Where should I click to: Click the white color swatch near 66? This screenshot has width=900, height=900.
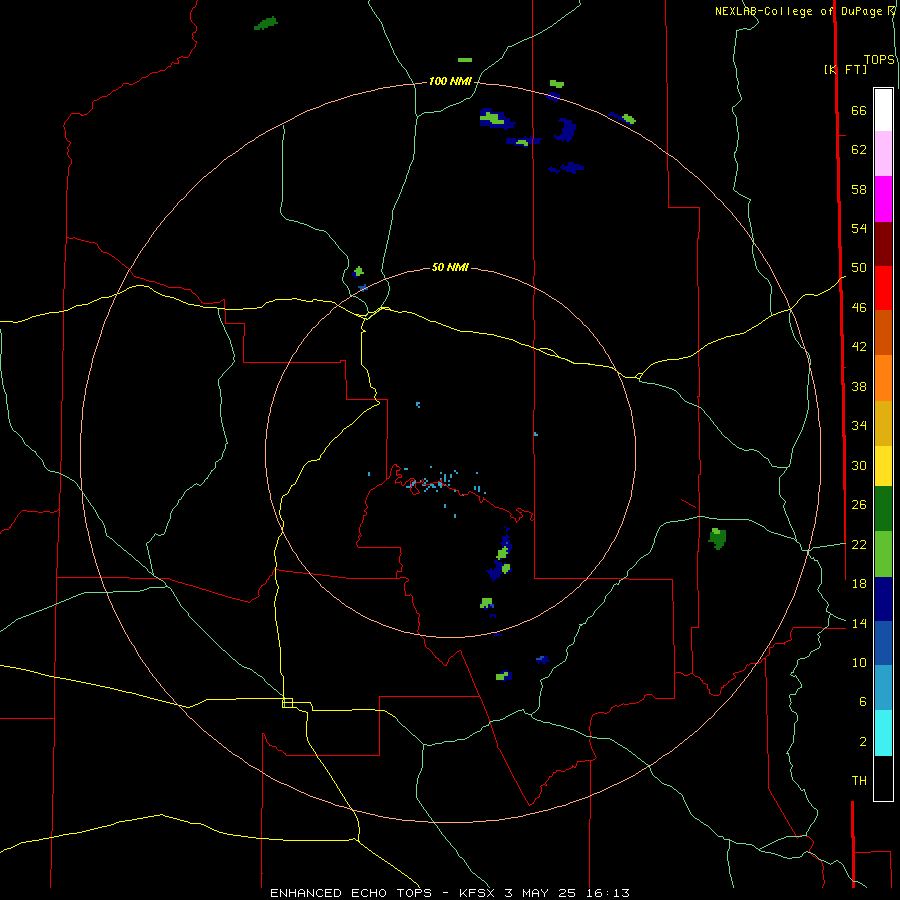(883, 110)
